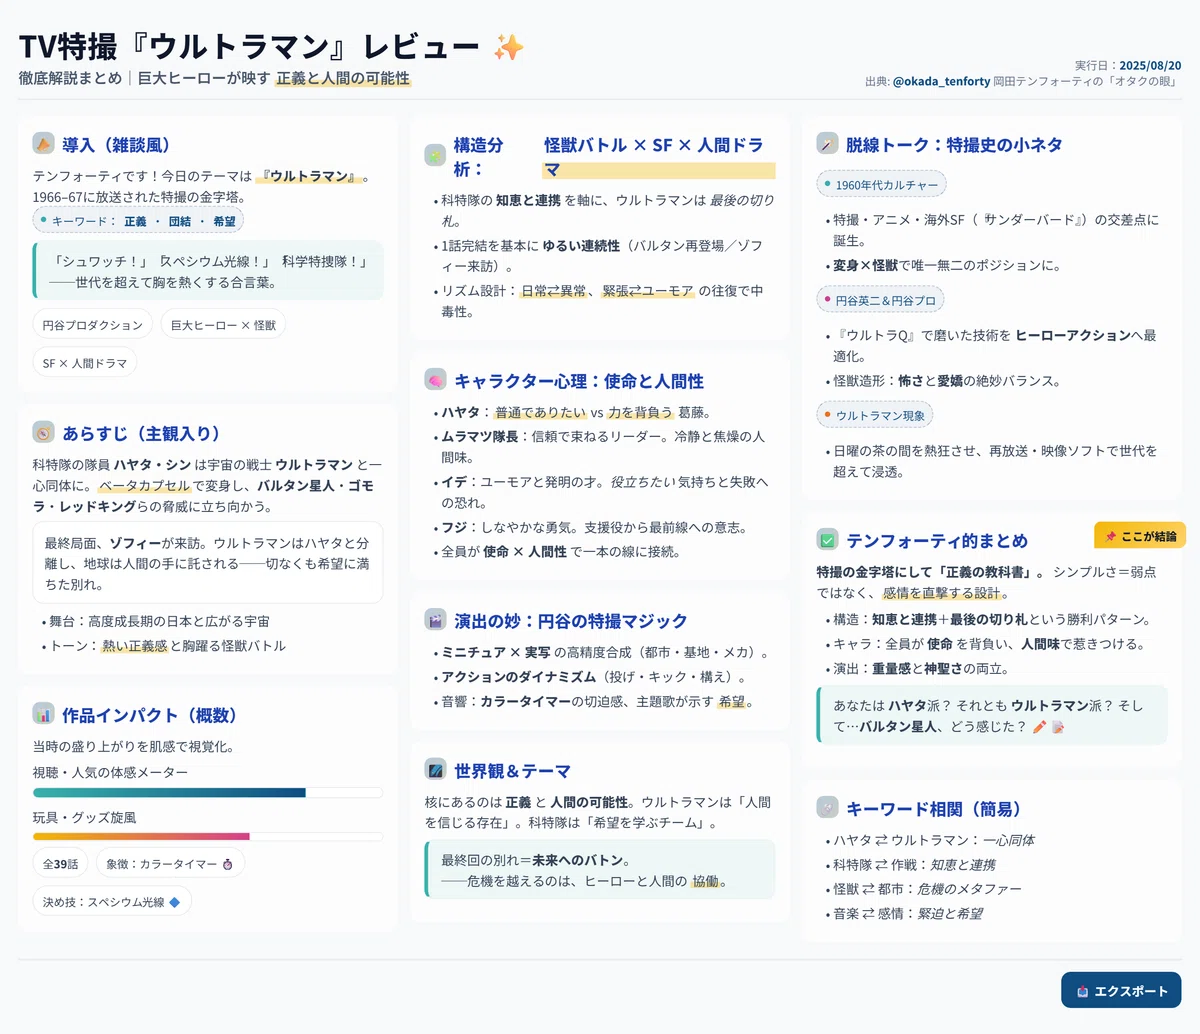This screenshot has width=1200, height=1034.
Task: Click the bullet ミニチュア × 実写 の高精度合成
Action: [x=604, y=653]
